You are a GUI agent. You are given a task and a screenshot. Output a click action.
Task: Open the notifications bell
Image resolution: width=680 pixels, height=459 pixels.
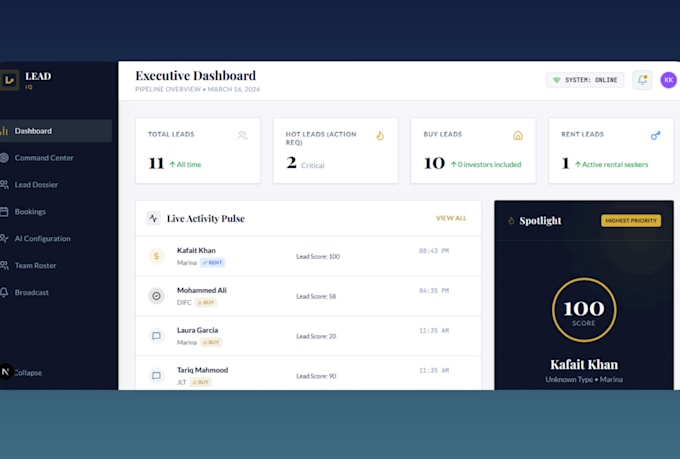[642, 80]
